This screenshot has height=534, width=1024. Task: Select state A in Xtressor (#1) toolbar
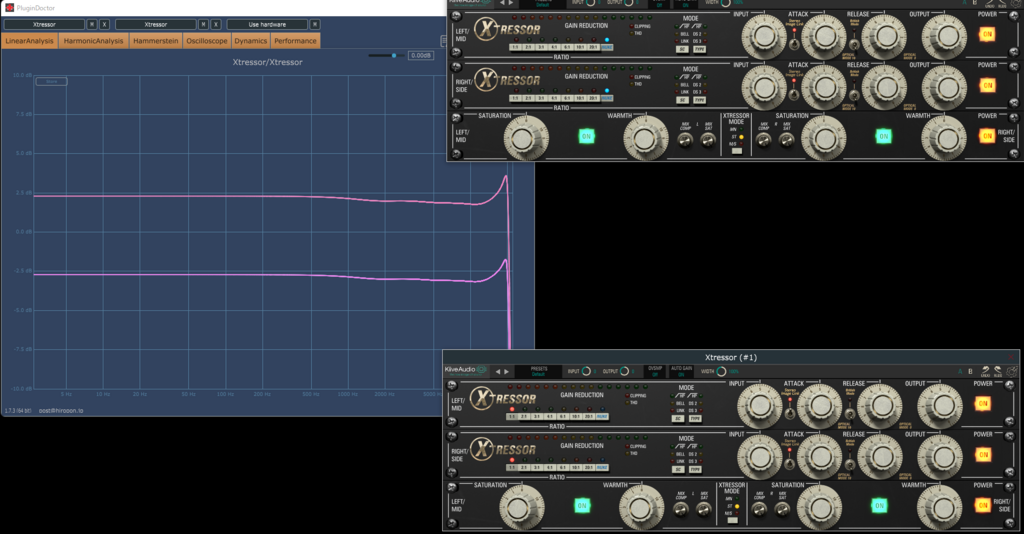coord(960,371)
